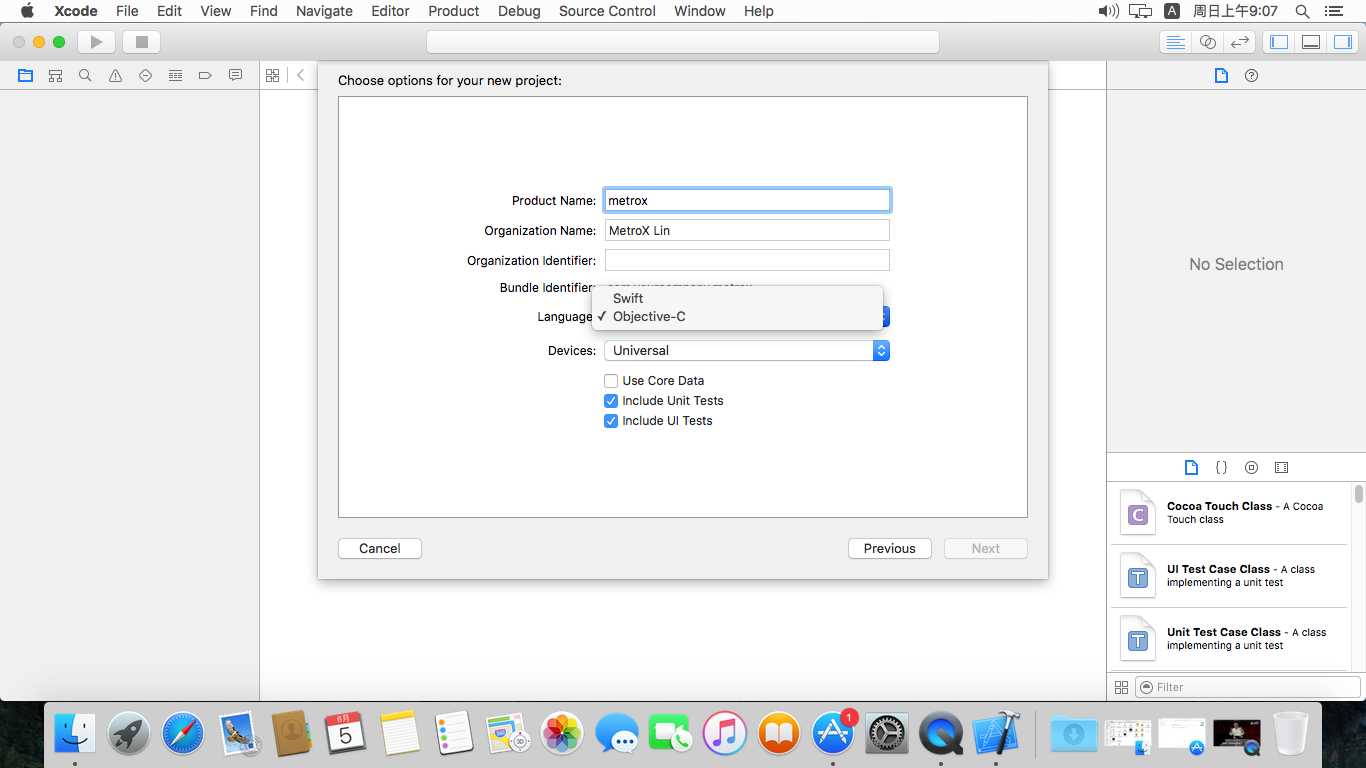Choose Swift from language popup

(737, 298)
